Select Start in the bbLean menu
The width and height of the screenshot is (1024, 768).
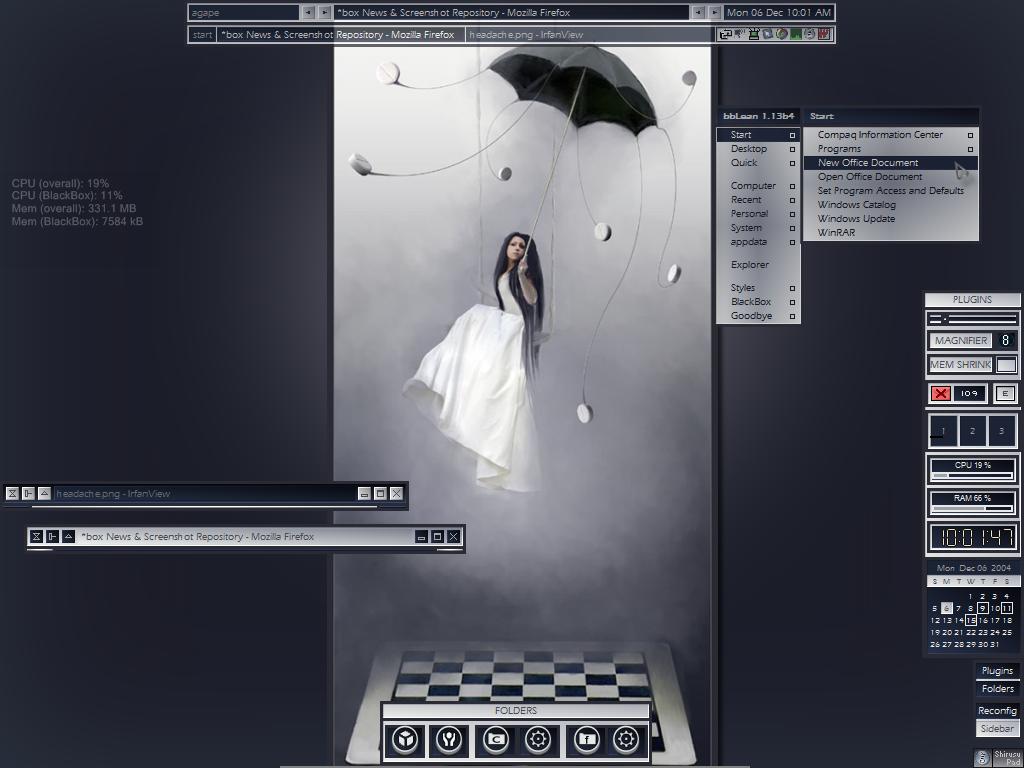click(x=758, y=135)
